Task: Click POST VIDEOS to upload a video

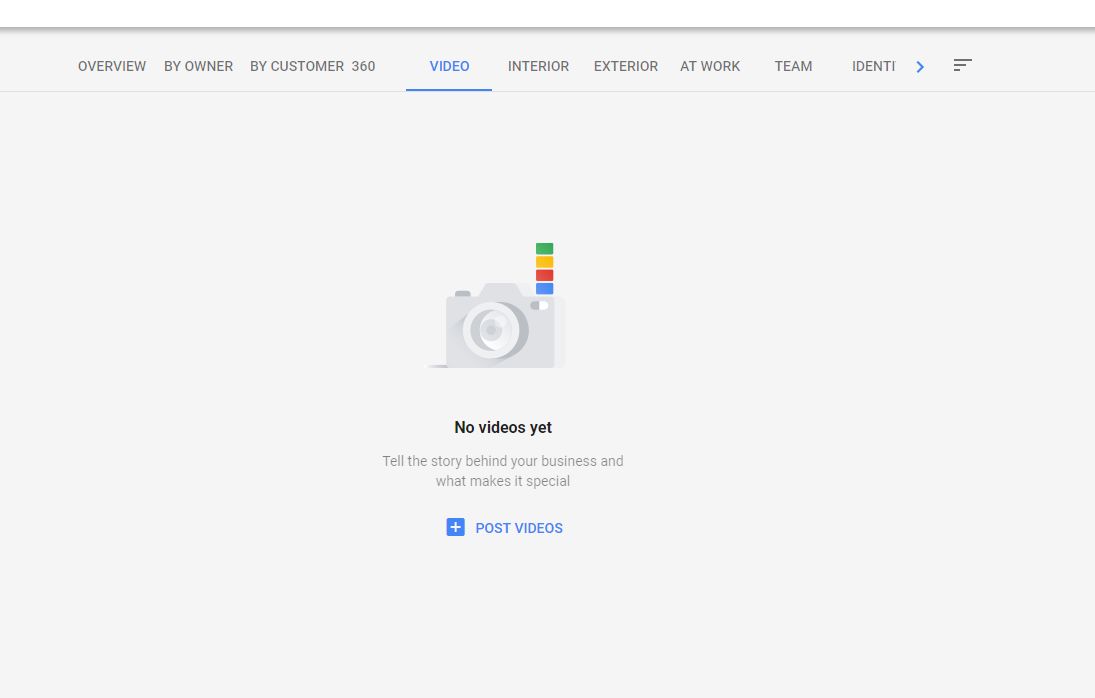Action: click(x=519, y=527)
